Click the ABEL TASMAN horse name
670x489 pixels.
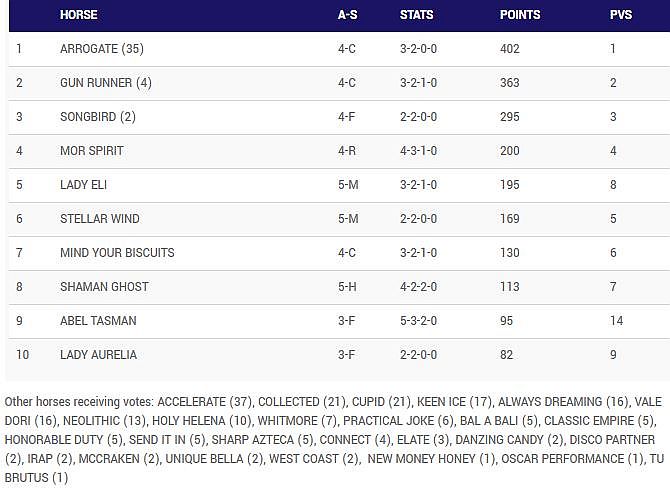click(98, 321)
